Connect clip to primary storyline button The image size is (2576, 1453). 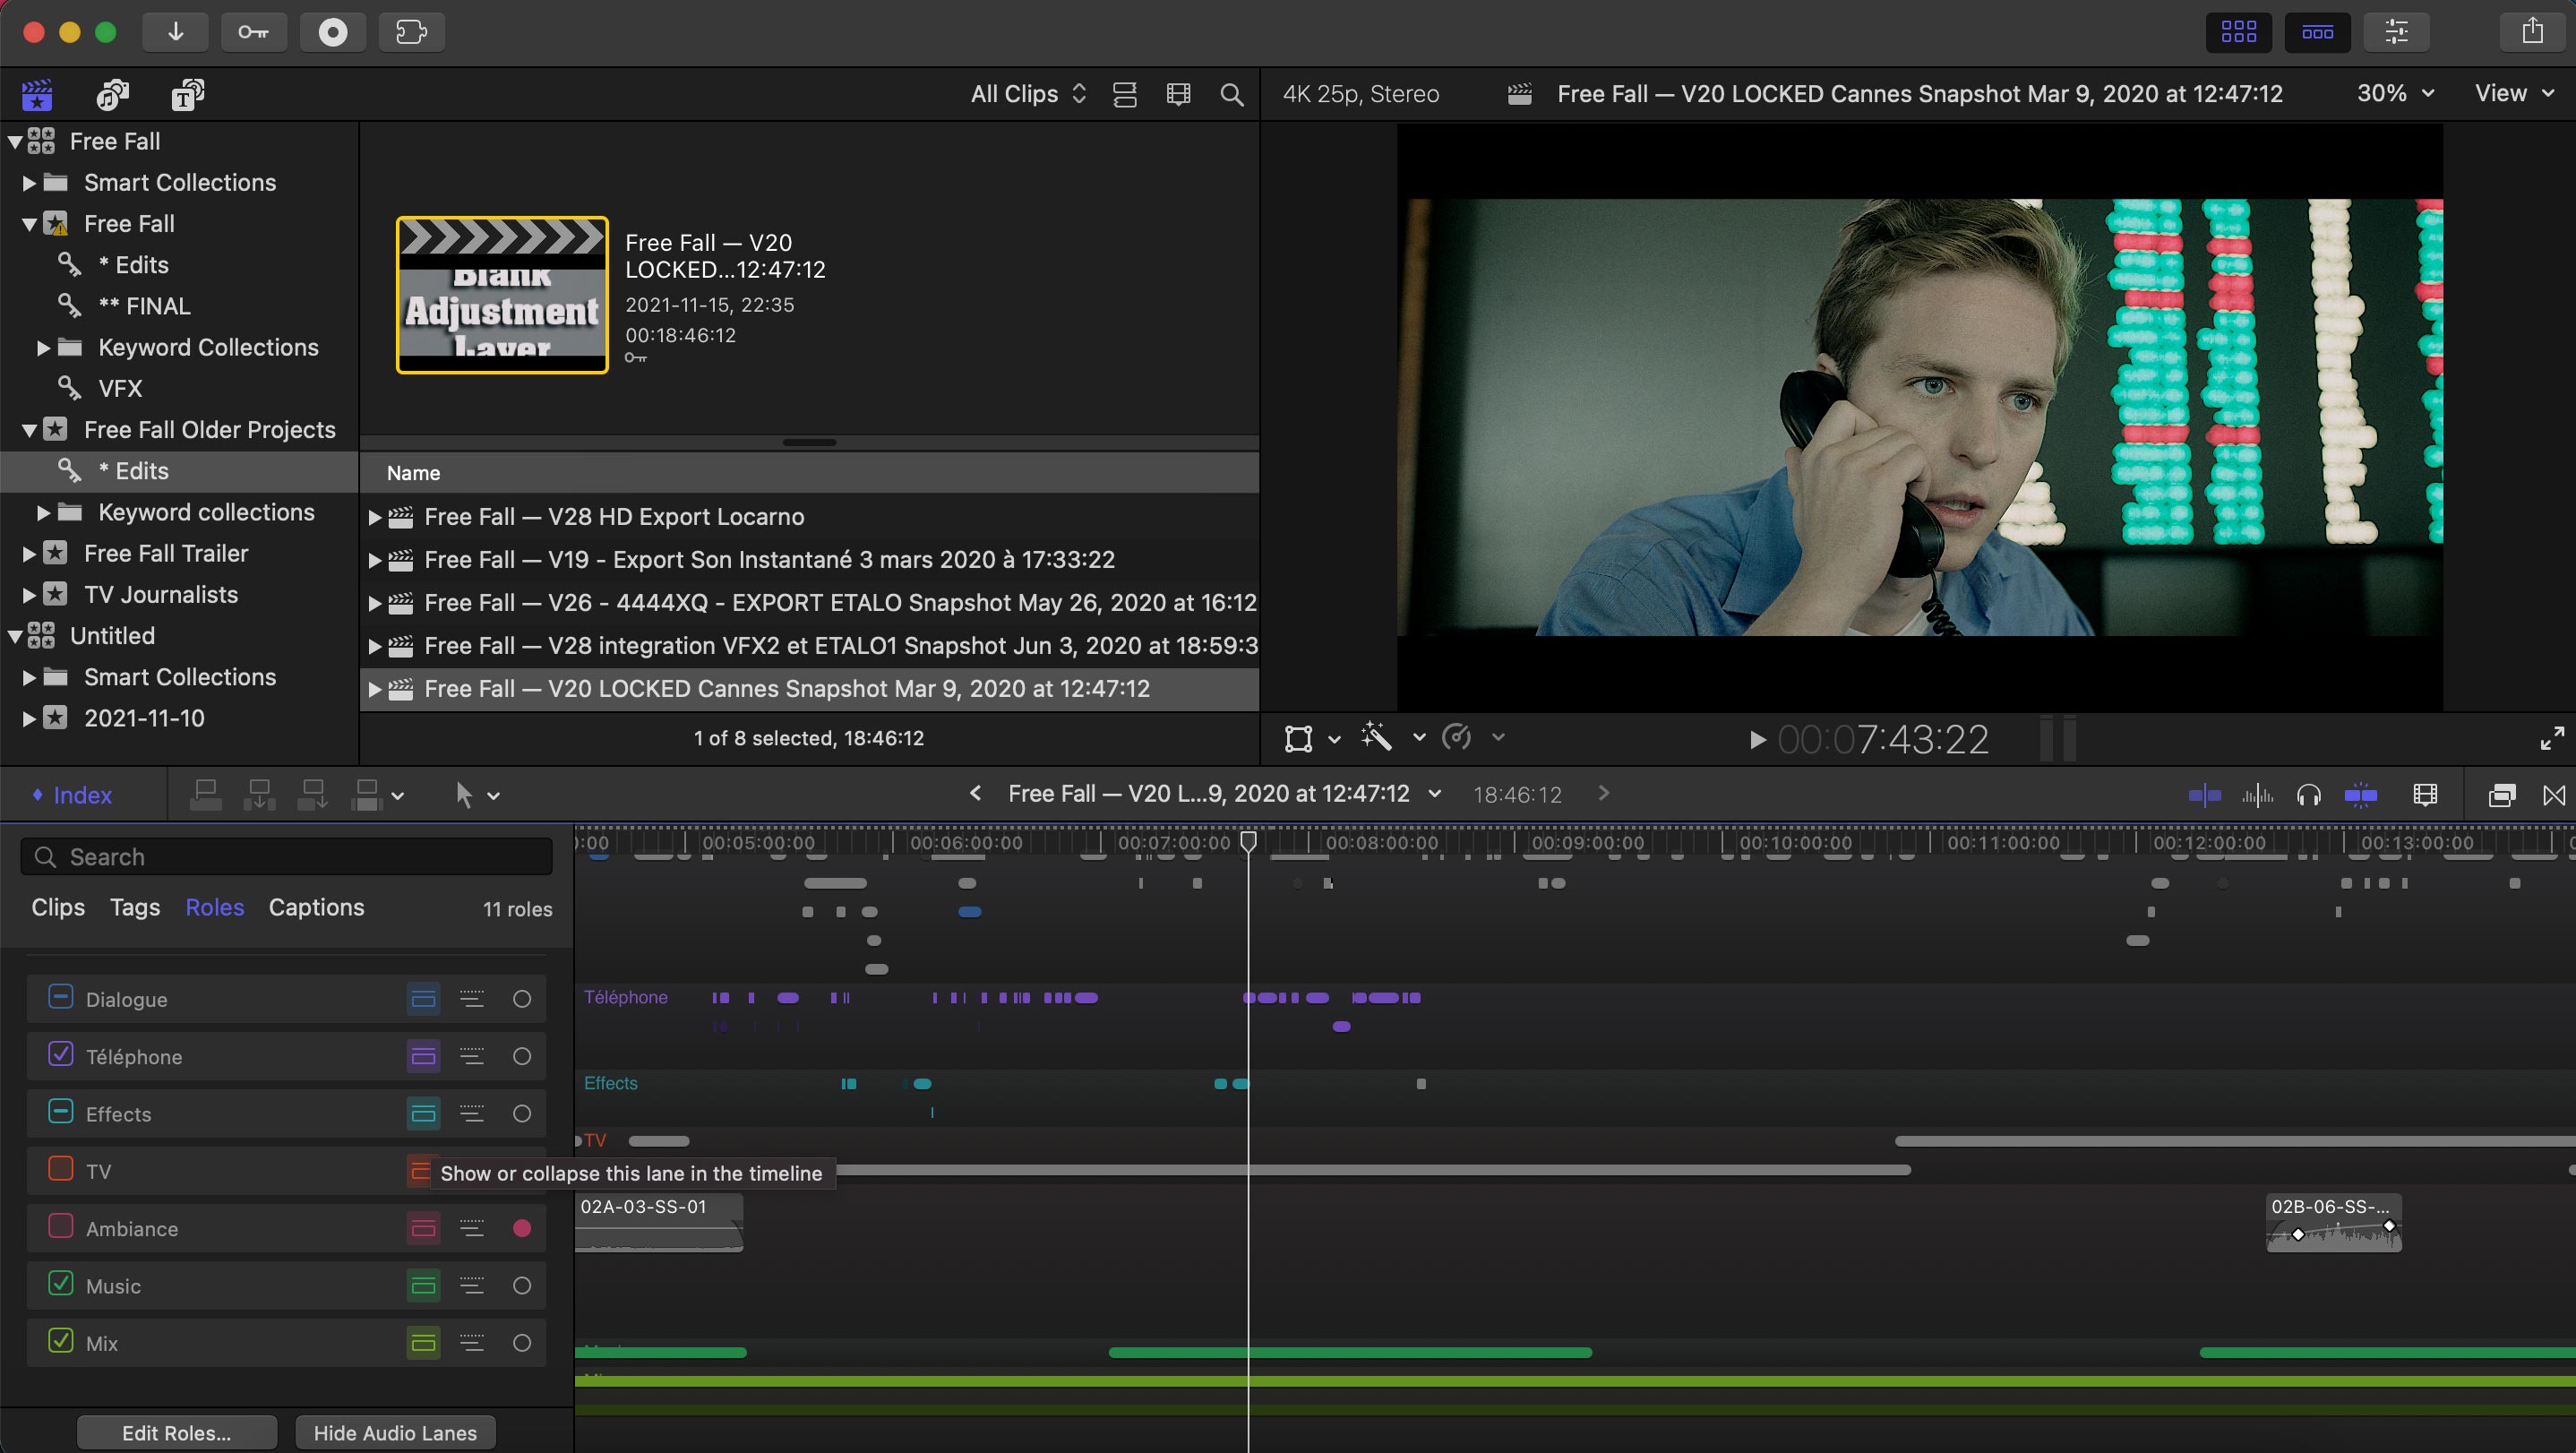pos(205,795)
